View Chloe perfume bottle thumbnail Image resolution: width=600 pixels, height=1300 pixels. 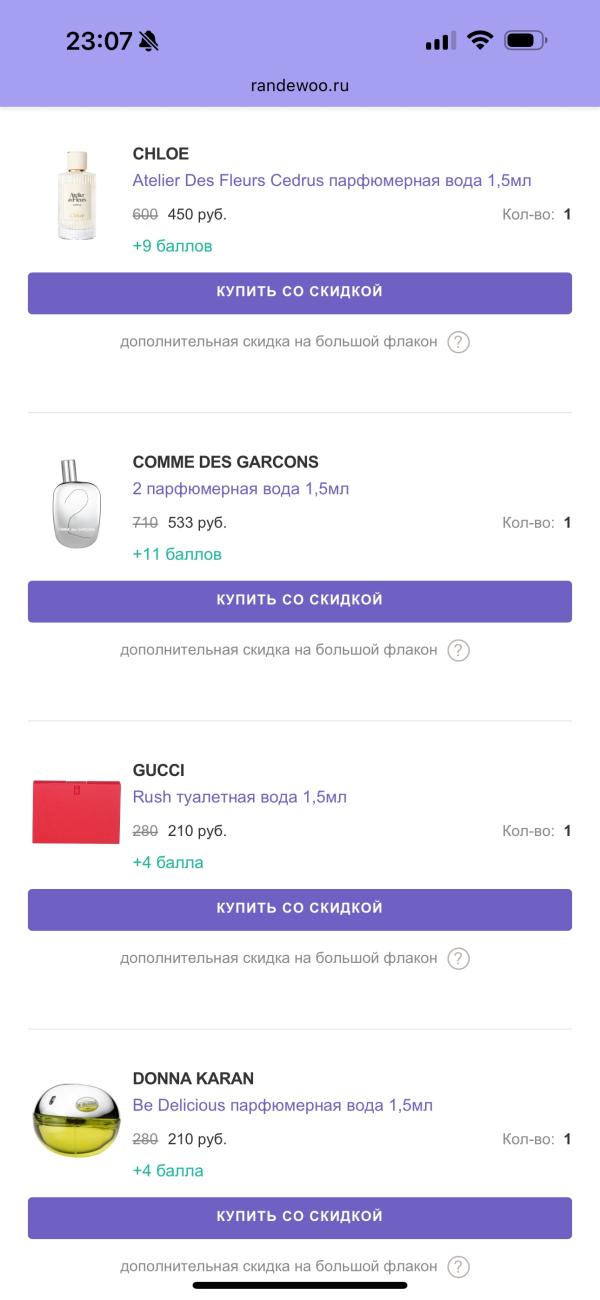click(x=77, y=196)
